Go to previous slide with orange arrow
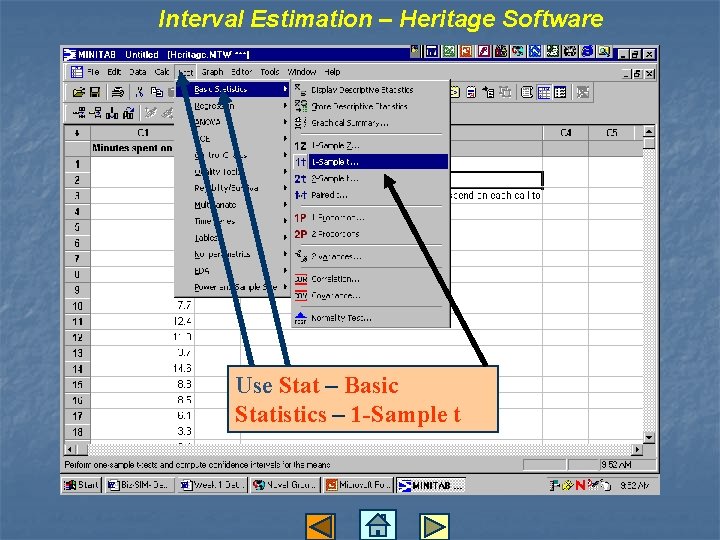Viewport: 720px width, 540px height. click(320, 527)
